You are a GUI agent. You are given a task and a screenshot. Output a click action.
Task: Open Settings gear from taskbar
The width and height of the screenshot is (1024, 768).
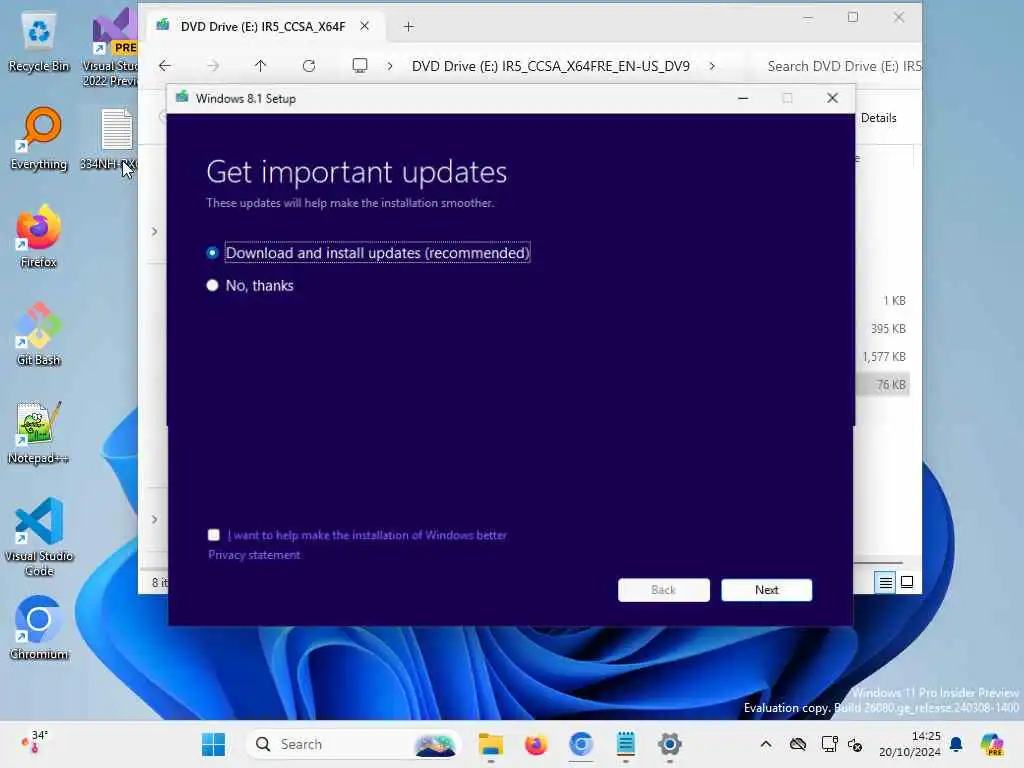(x=670, y=744)
